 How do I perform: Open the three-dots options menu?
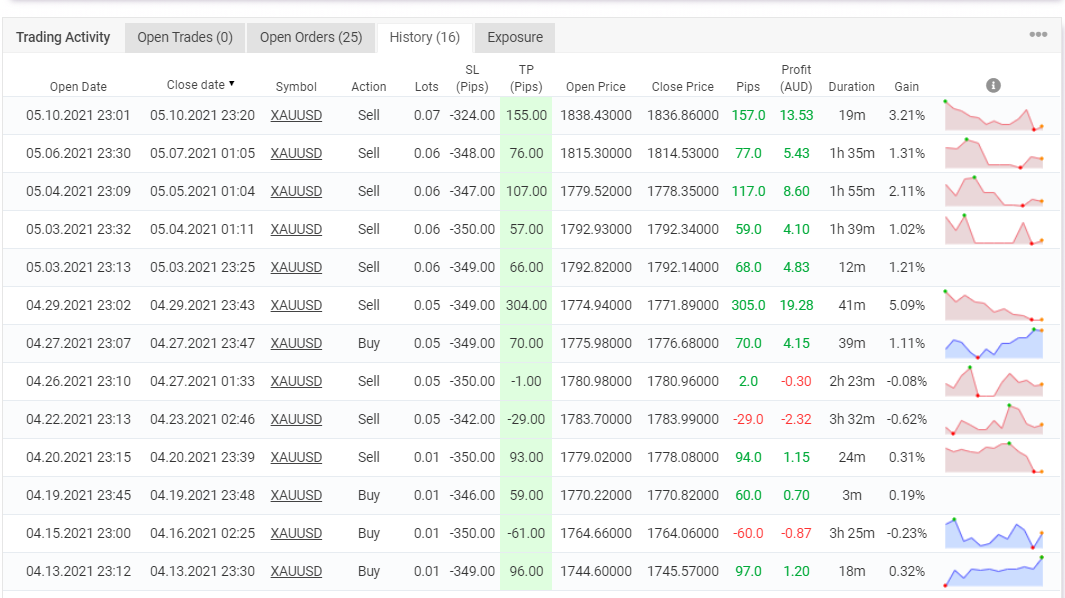(1038, 35)
